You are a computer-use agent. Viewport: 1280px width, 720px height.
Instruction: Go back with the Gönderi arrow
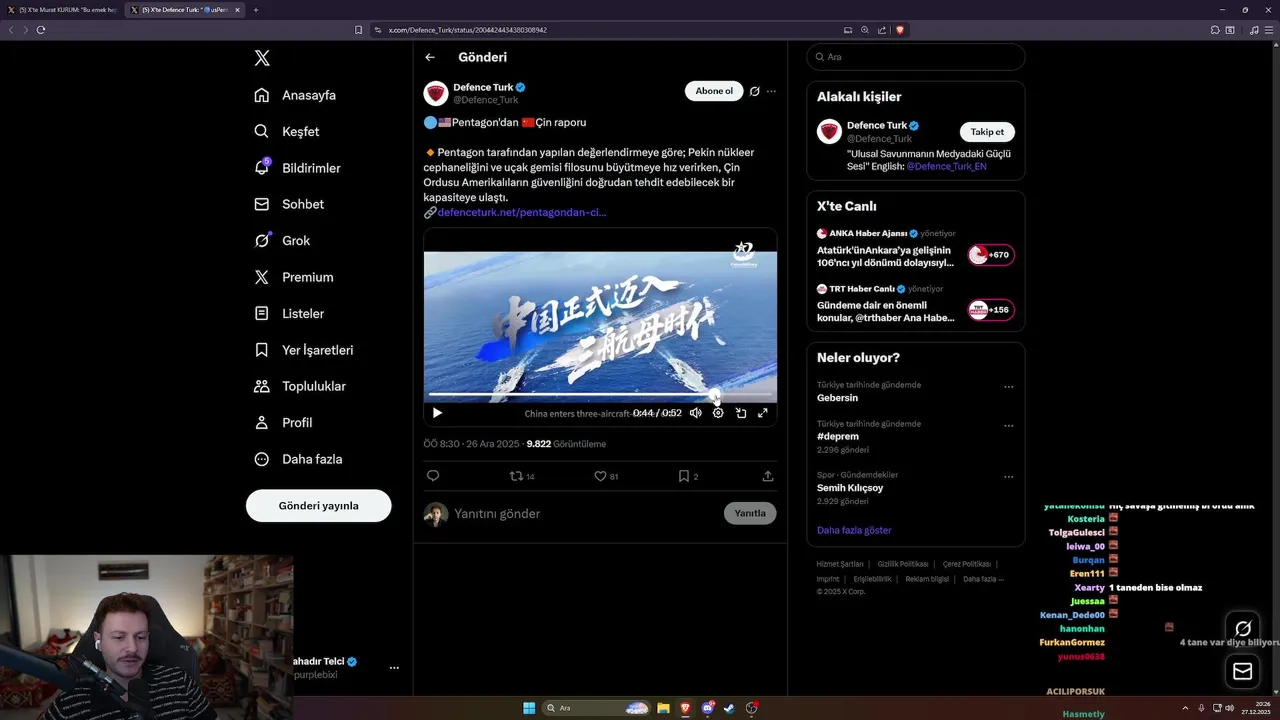[430, 57]
